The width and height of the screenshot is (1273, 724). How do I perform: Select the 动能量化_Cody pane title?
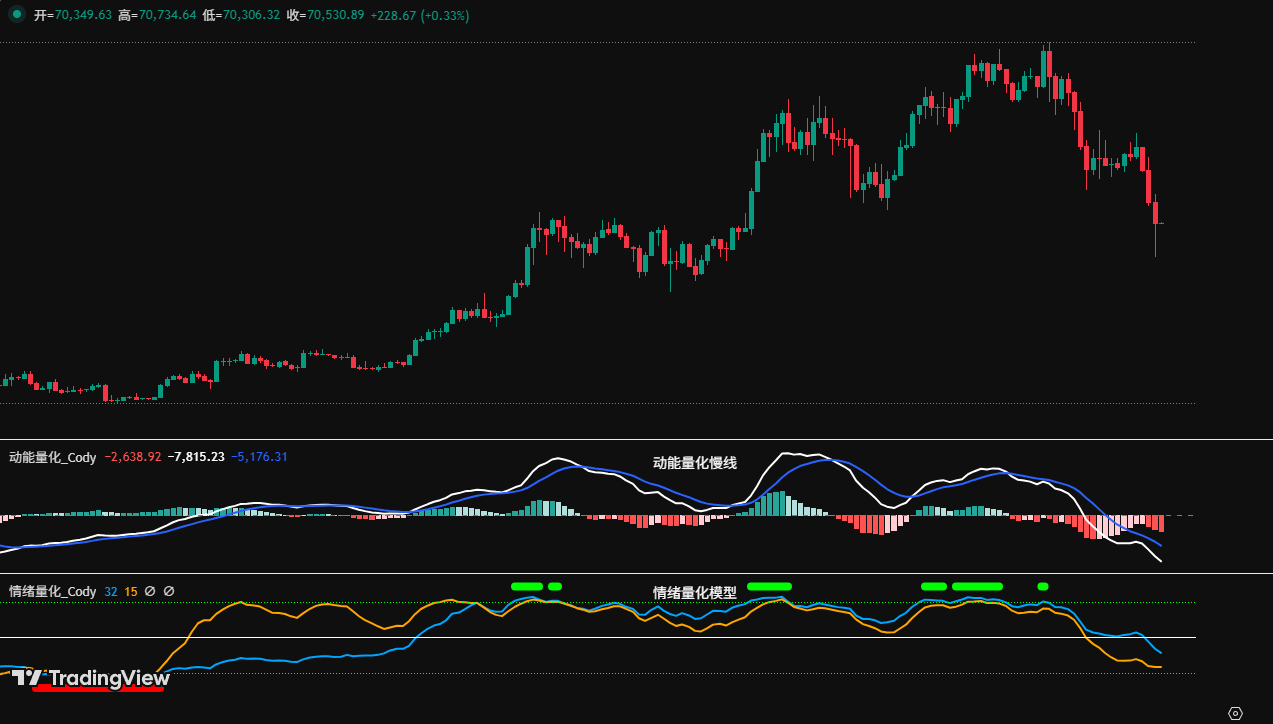tap(50, 457)
